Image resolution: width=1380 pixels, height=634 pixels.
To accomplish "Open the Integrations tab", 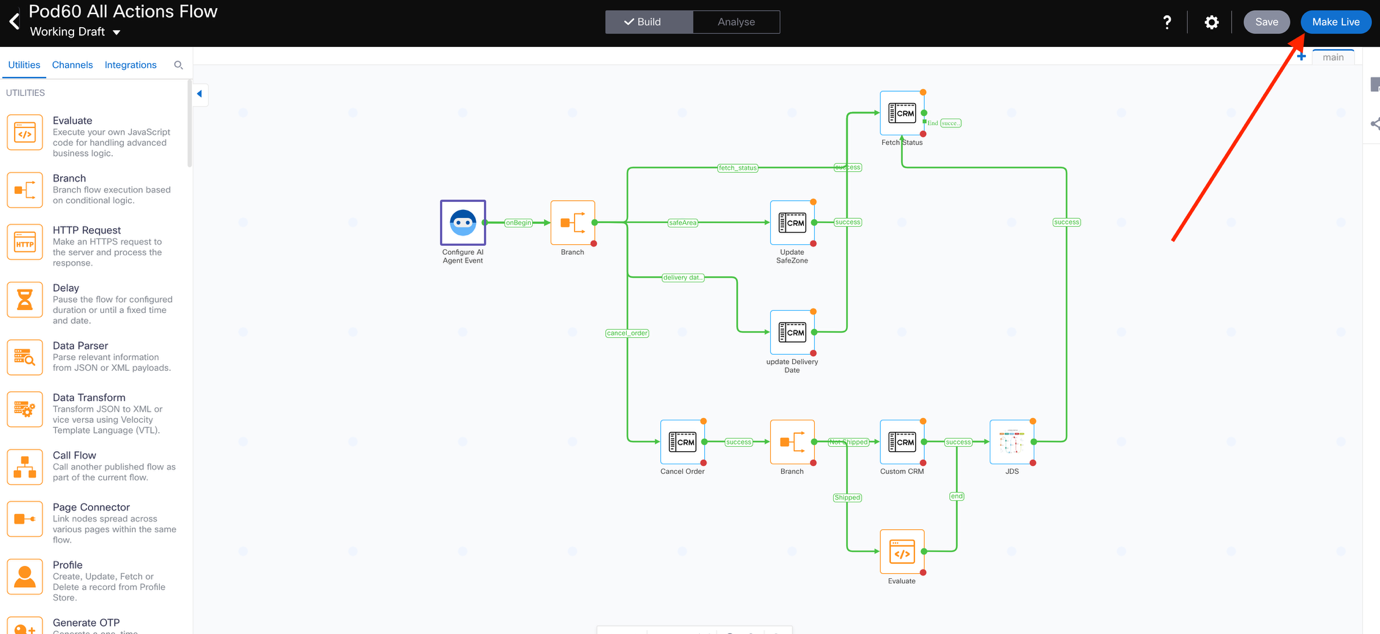I will 130,65.
